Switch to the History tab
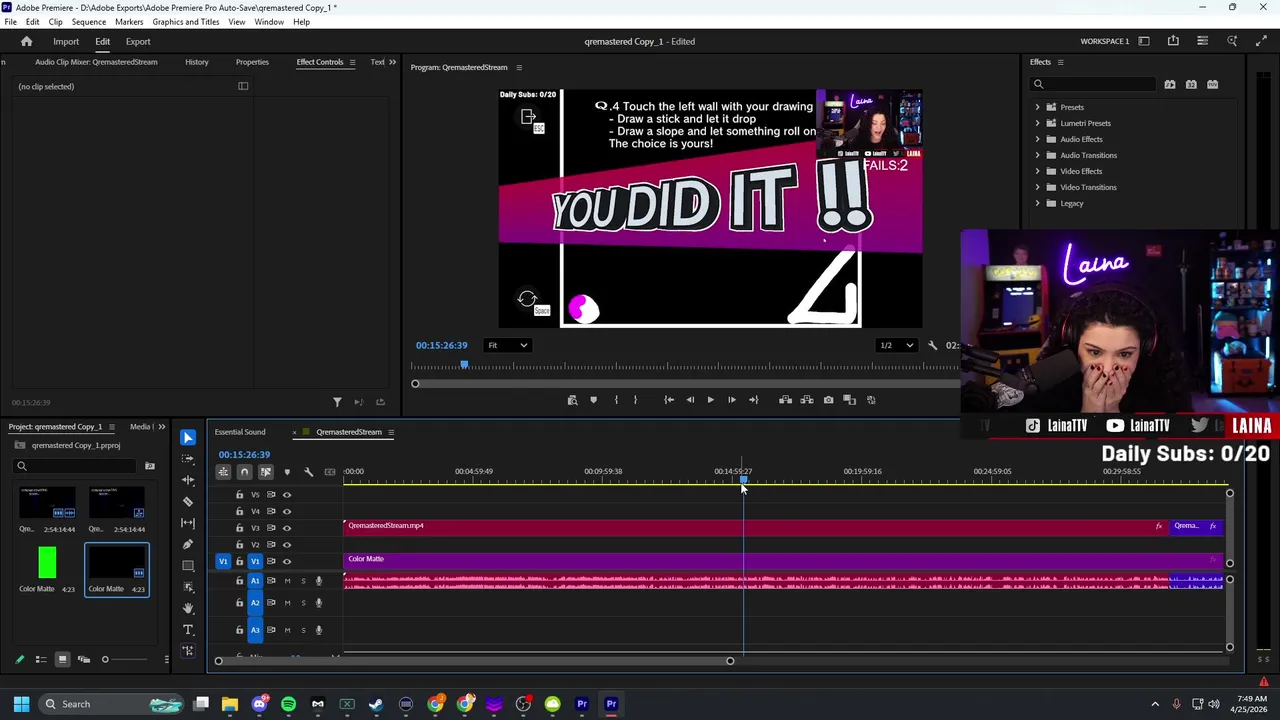Image resolution: width=1280 pixels, height=720 pixels. point(197,62)
